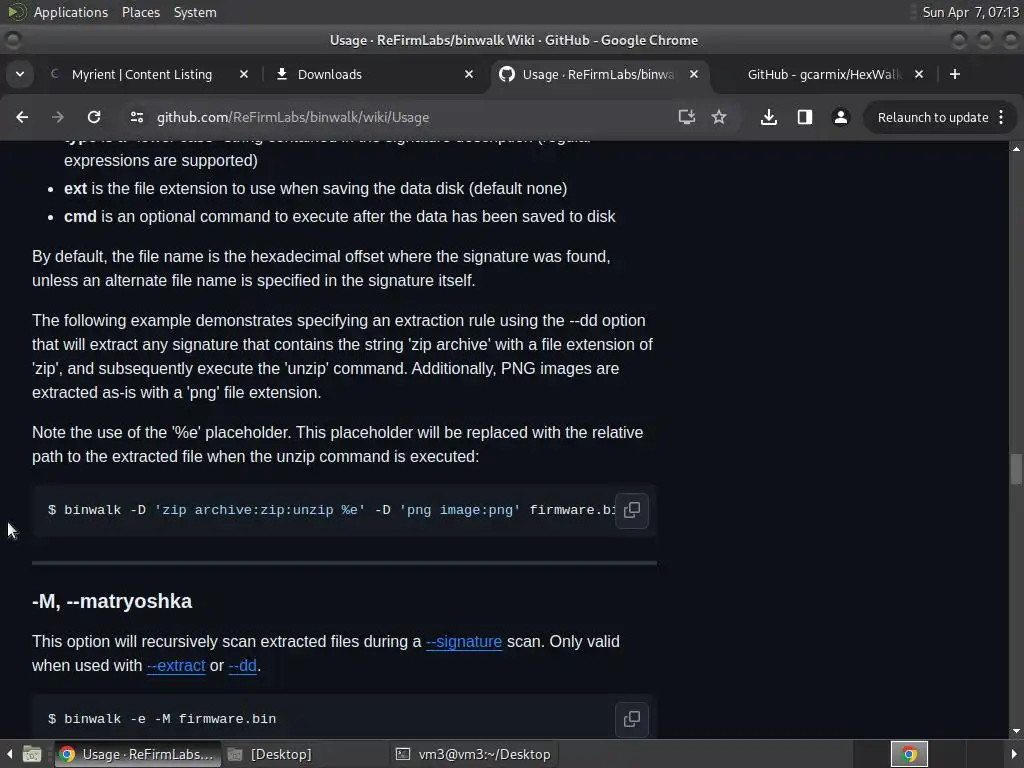Switch to Myrient Content Listing tab
This screenshot has height=768, width=1024.
point(142,74)
